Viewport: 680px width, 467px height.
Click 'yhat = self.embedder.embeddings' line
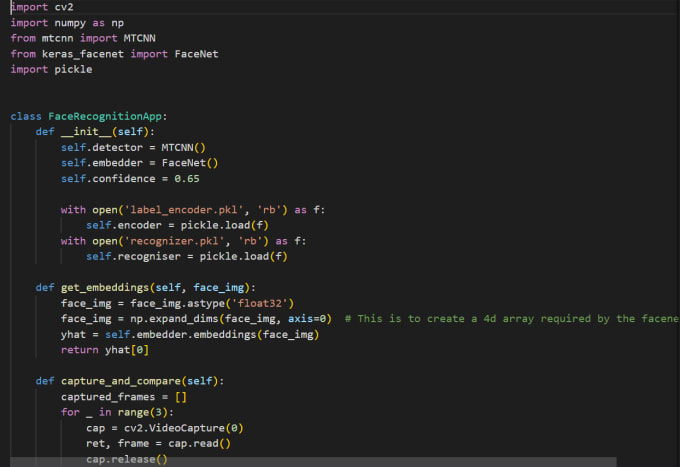(190, 334)
